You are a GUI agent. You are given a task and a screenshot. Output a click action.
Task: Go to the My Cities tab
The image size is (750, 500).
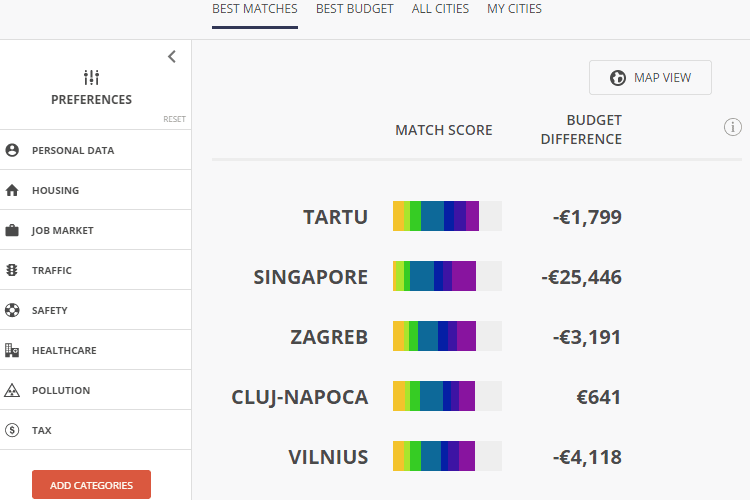514,9
